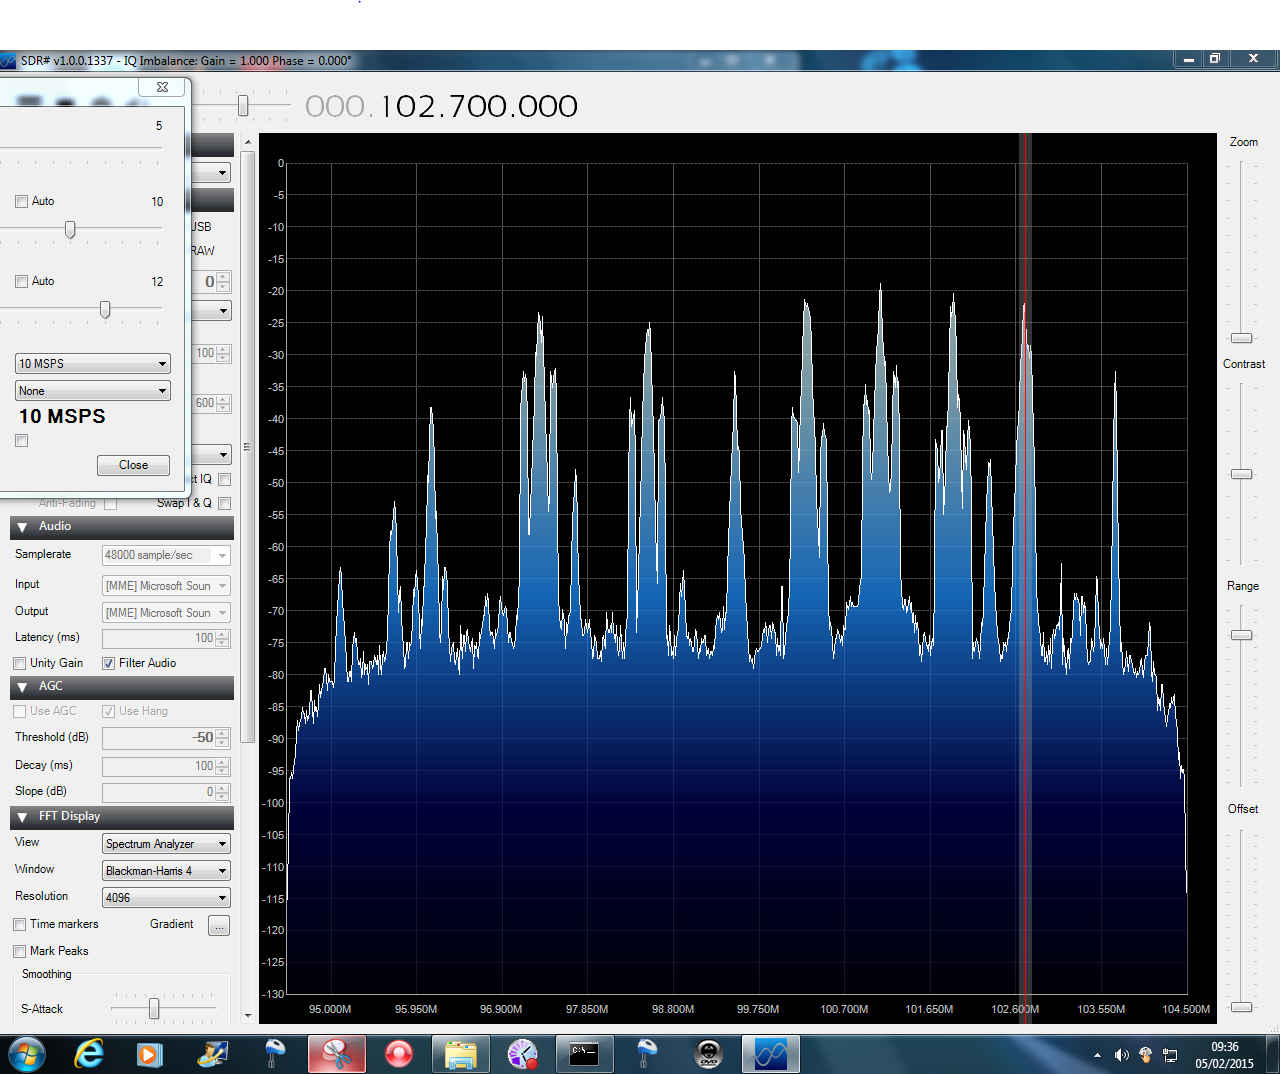The image size is (1280, 1074).
Task: Open the audio Samplerate dropdown
Action: [166, 555]
